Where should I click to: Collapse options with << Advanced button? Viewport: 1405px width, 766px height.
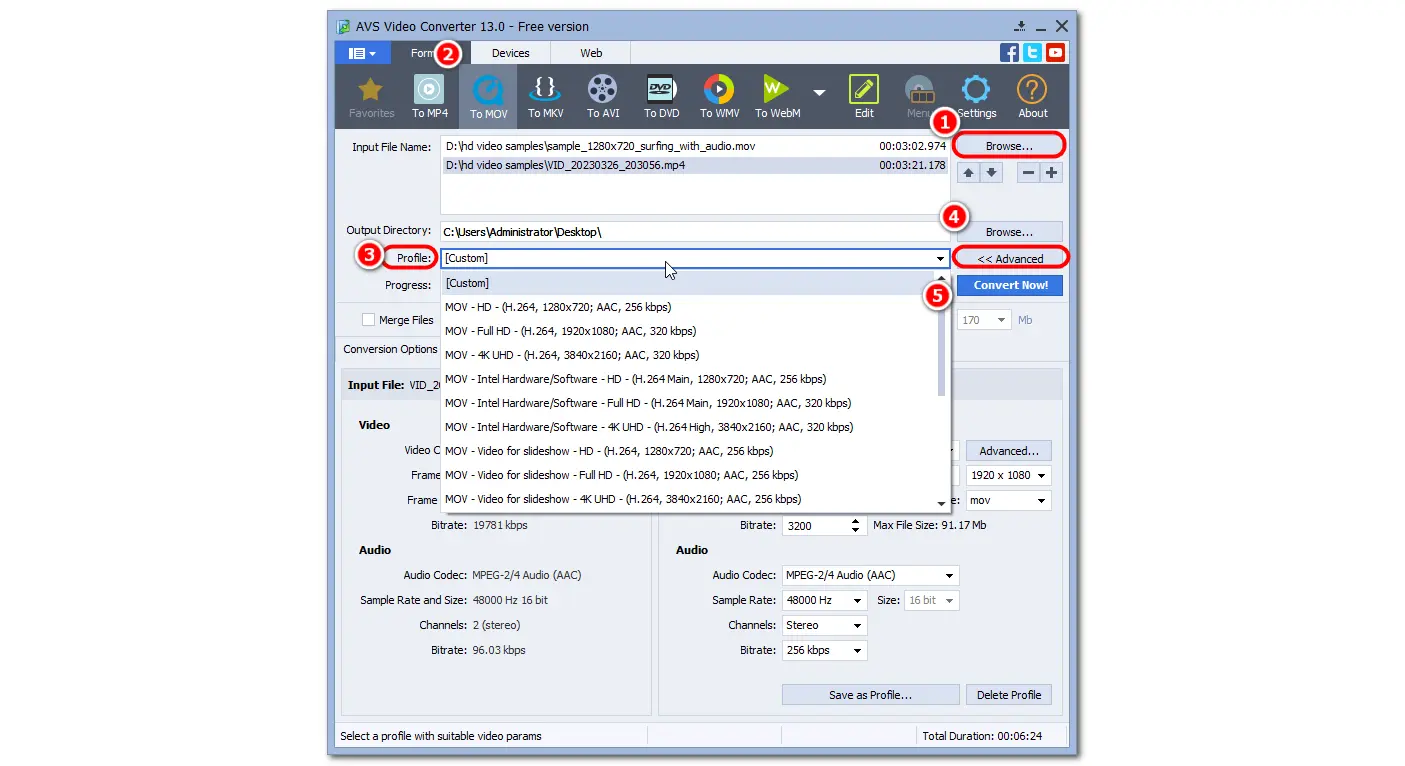[x=1010, y=259]
